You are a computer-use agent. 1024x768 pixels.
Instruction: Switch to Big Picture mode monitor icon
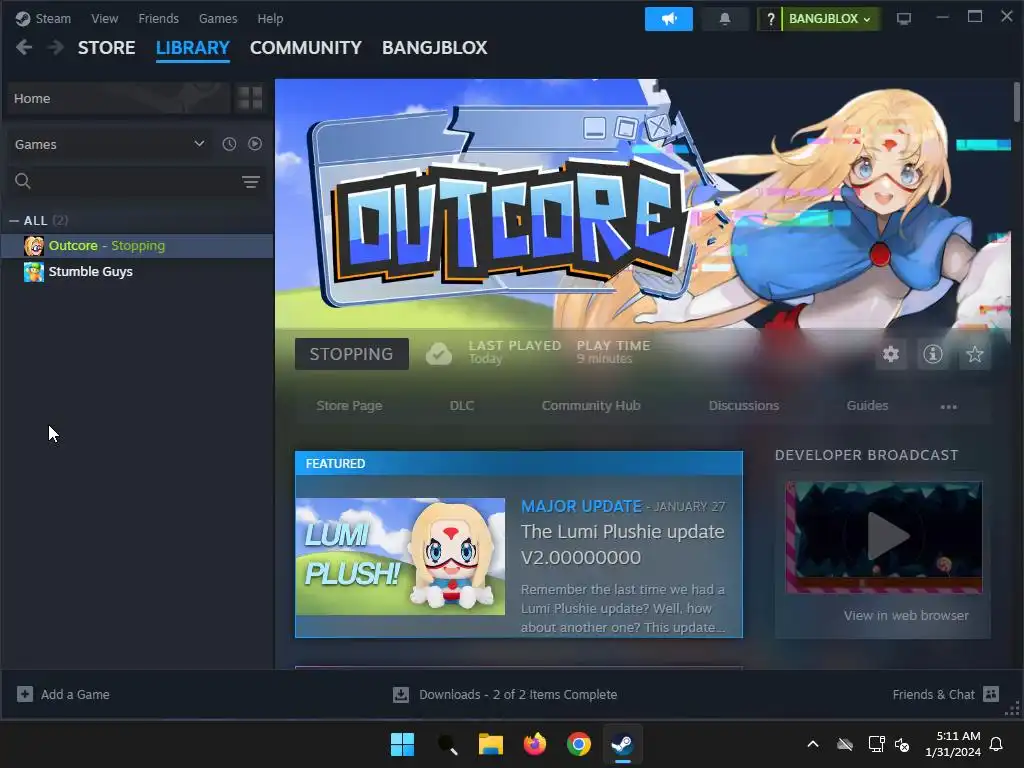pyautogui.click(x=904, y=19)
